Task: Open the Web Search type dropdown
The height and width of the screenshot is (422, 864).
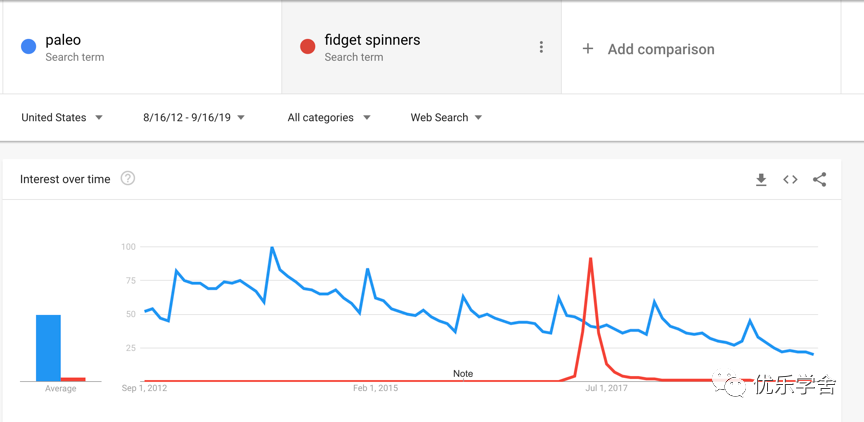Action: pyautogui.click(x=446, y=117)
